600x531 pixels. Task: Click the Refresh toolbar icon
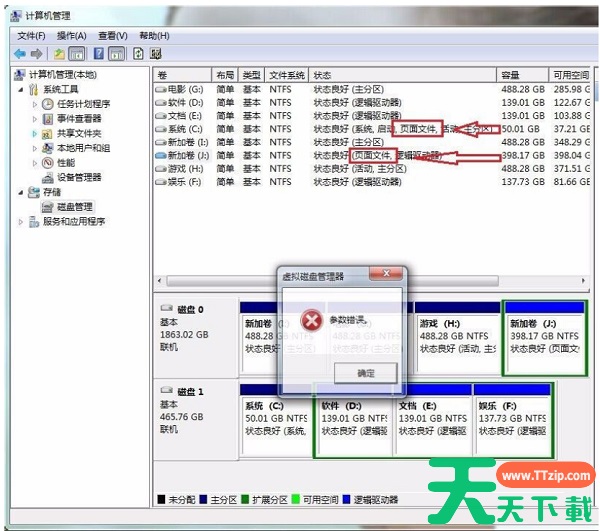[138, 54]
